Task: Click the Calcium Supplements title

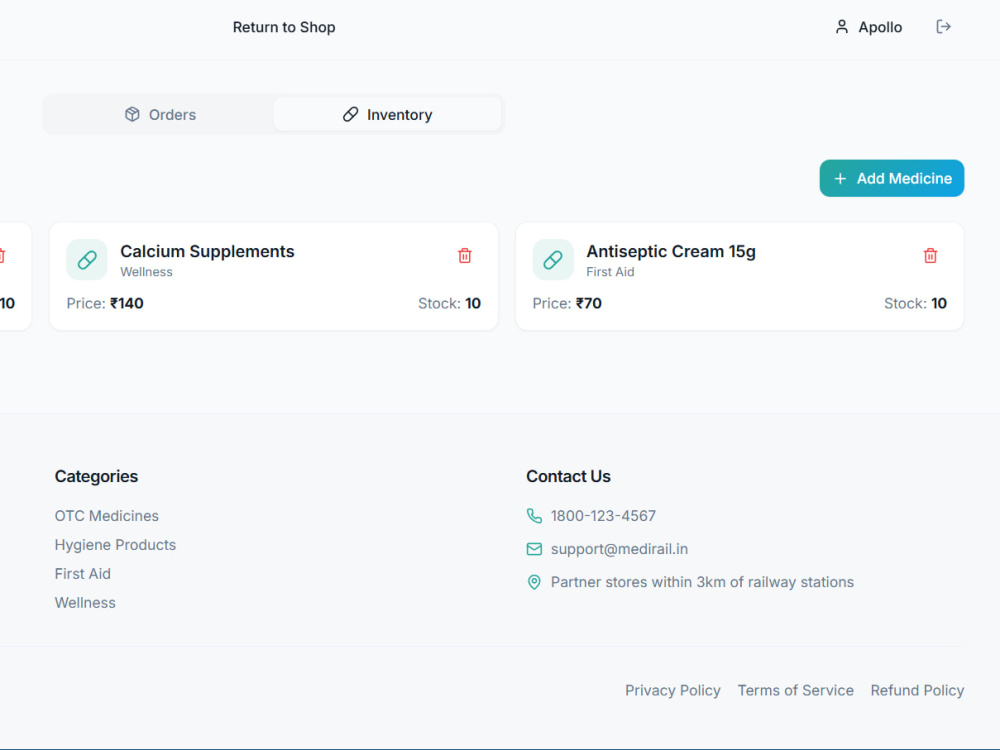Action: [x=207, y=251]
